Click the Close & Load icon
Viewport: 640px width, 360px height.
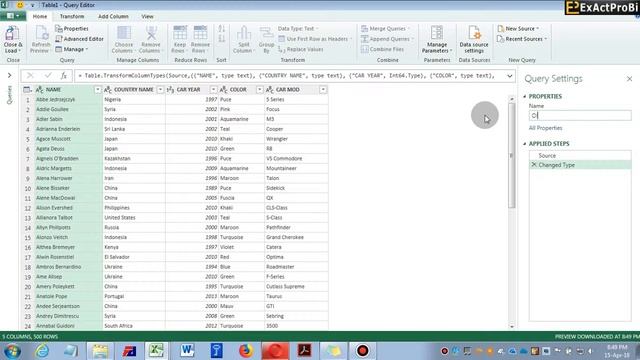tap(12, 39)
